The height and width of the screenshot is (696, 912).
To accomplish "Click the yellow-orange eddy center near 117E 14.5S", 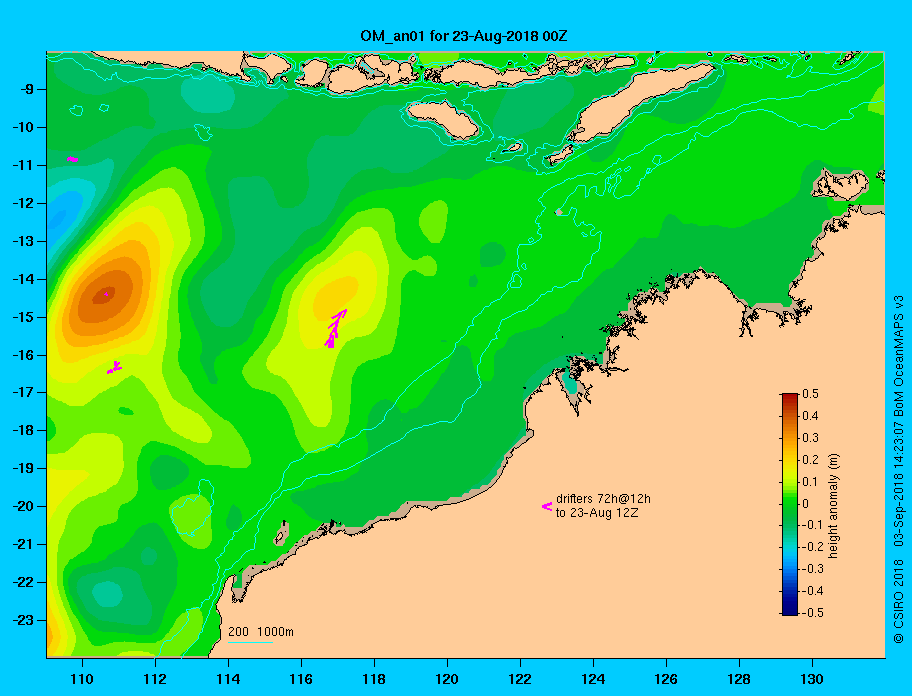I will click(x=336, y=298).
